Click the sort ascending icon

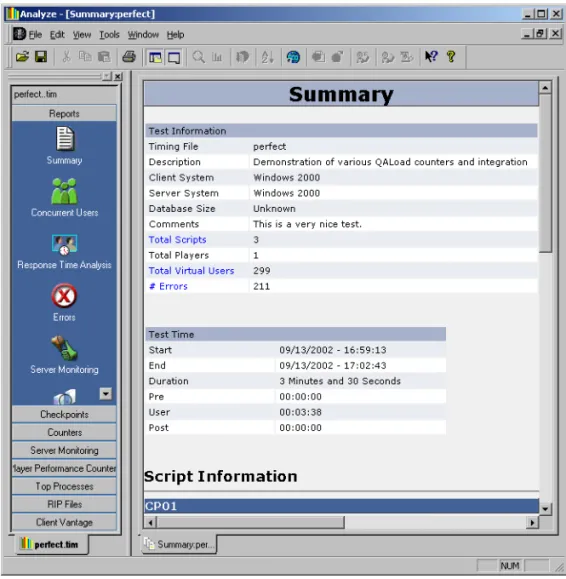268,57
